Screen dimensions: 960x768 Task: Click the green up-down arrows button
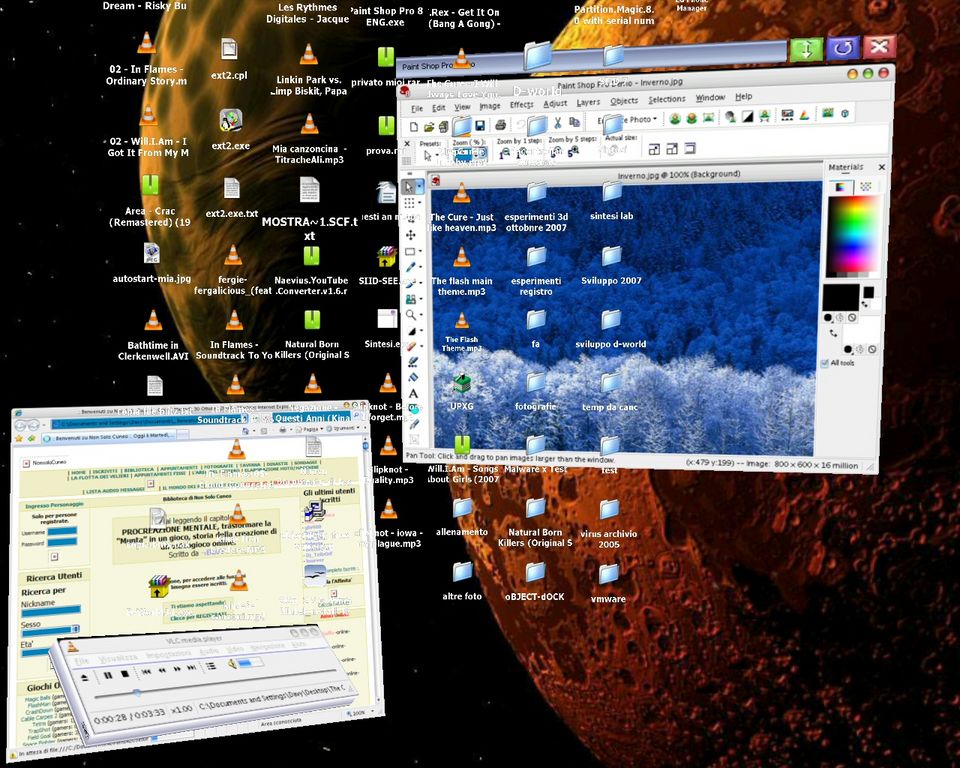pos(806,48)
